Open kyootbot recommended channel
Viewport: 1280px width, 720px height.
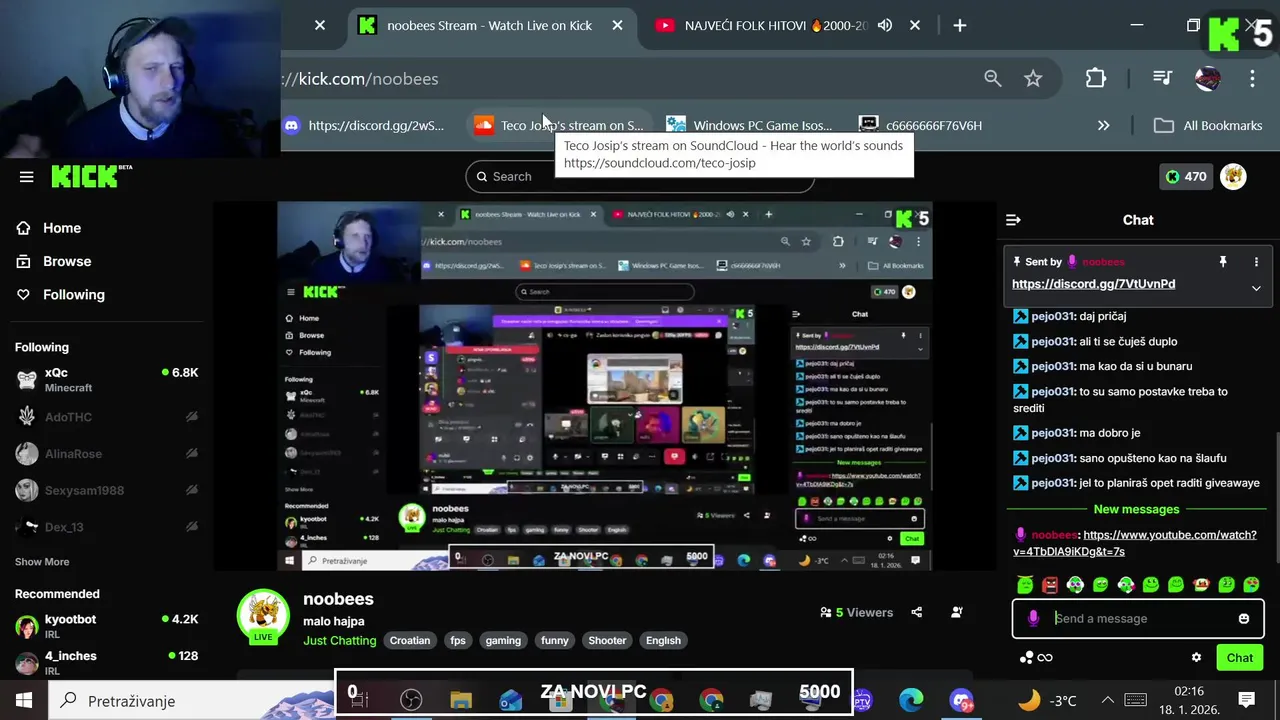point(107,627)
